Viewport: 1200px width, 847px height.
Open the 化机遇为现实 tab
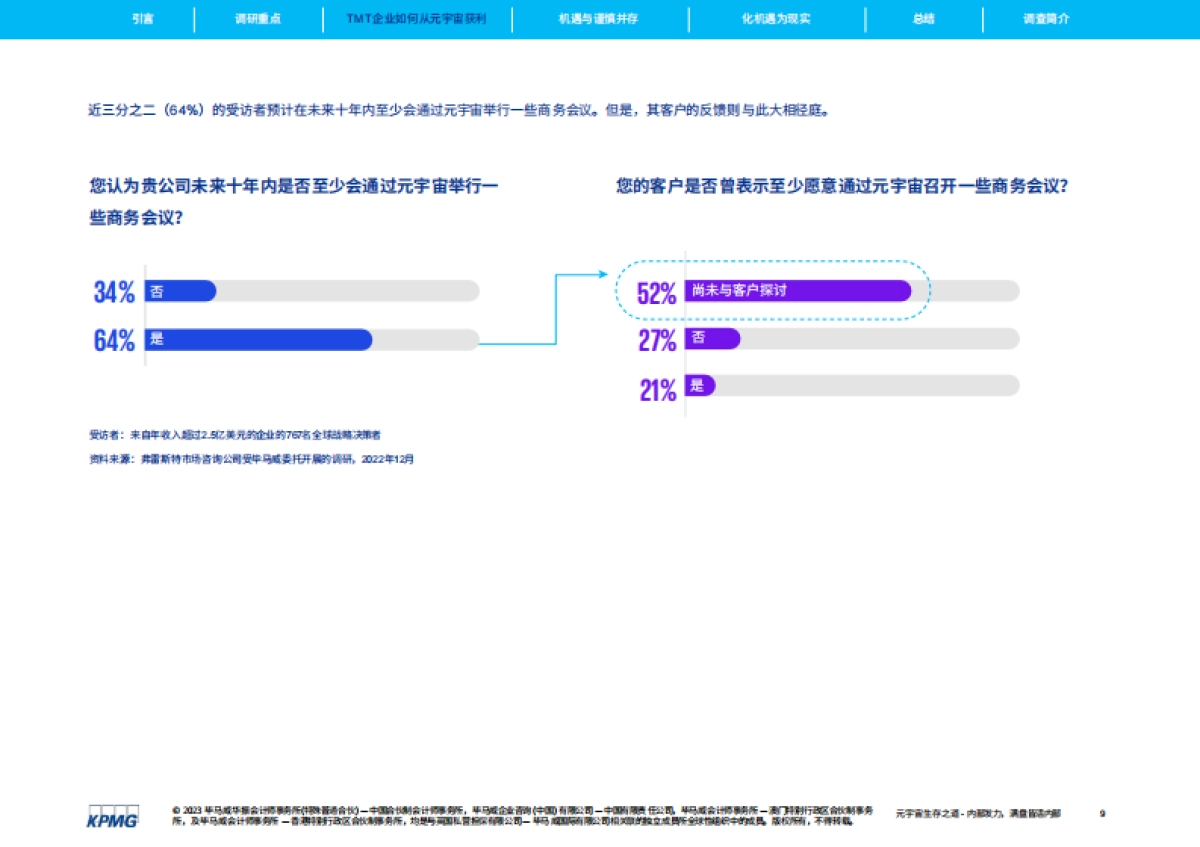[x=775, y=19]
